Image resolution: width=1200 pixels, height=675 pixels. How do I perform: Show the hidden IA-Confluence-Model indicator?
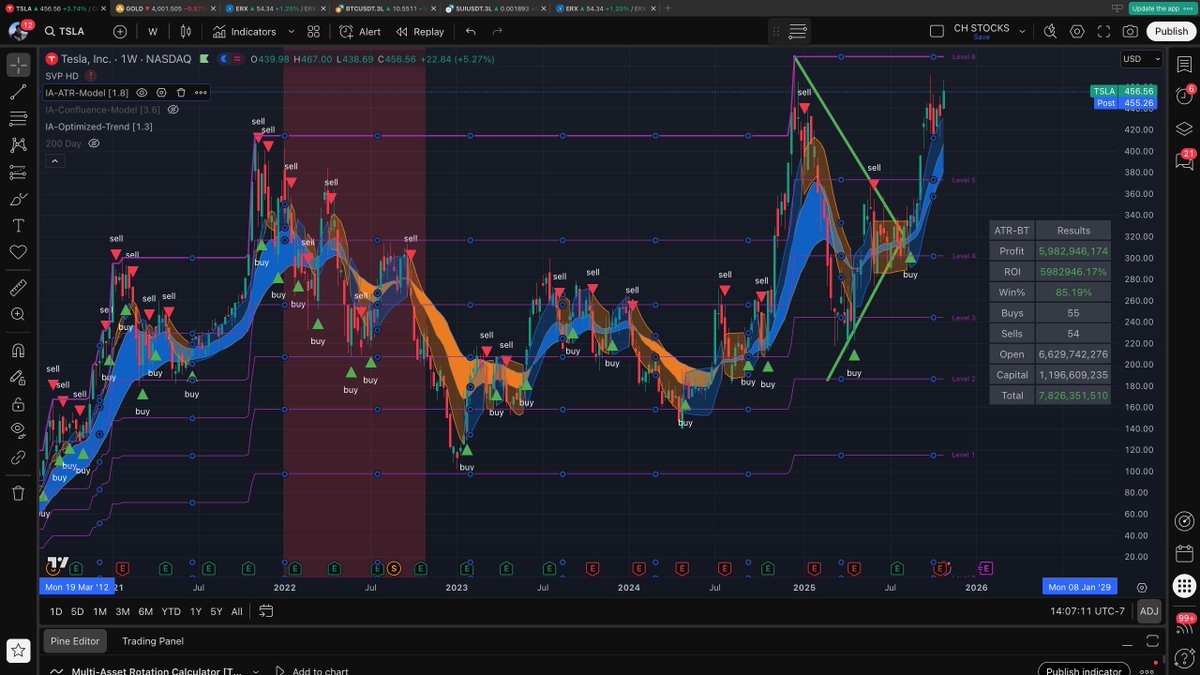point(173,109)
